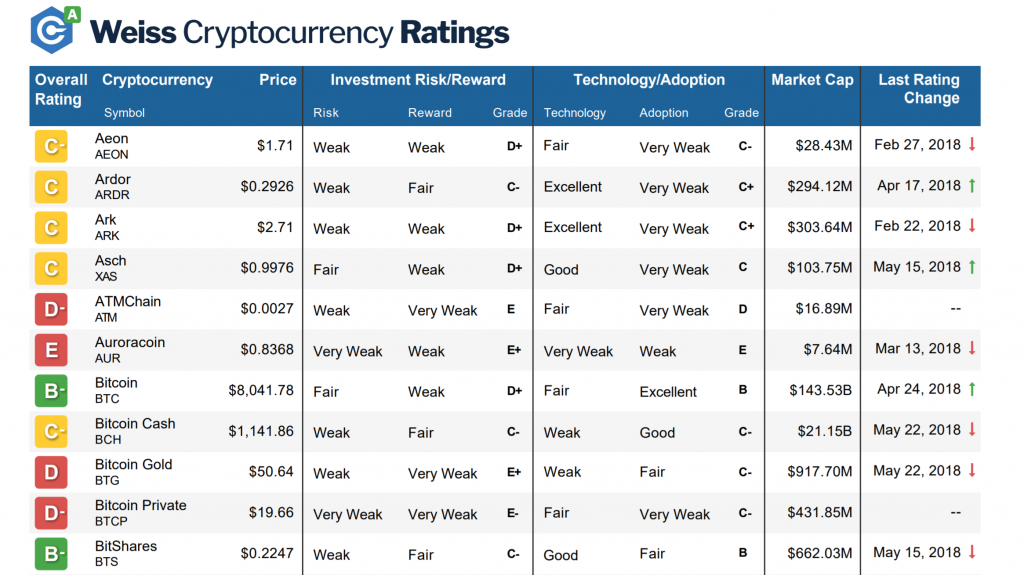
Task: Click the red down arrow beside Feb 27, 2018
Action: point(971,145)
